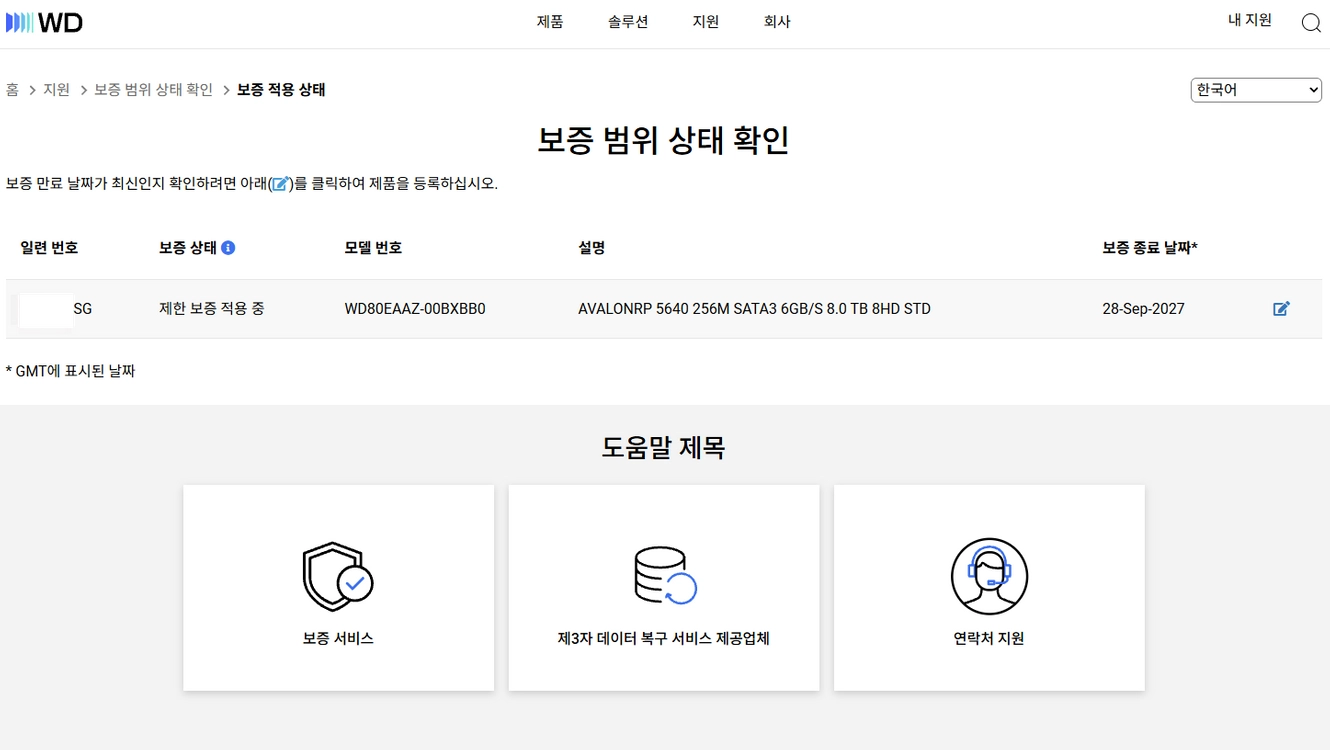Click the edit icon inside the instruction sentence

(x=281, y=184)
